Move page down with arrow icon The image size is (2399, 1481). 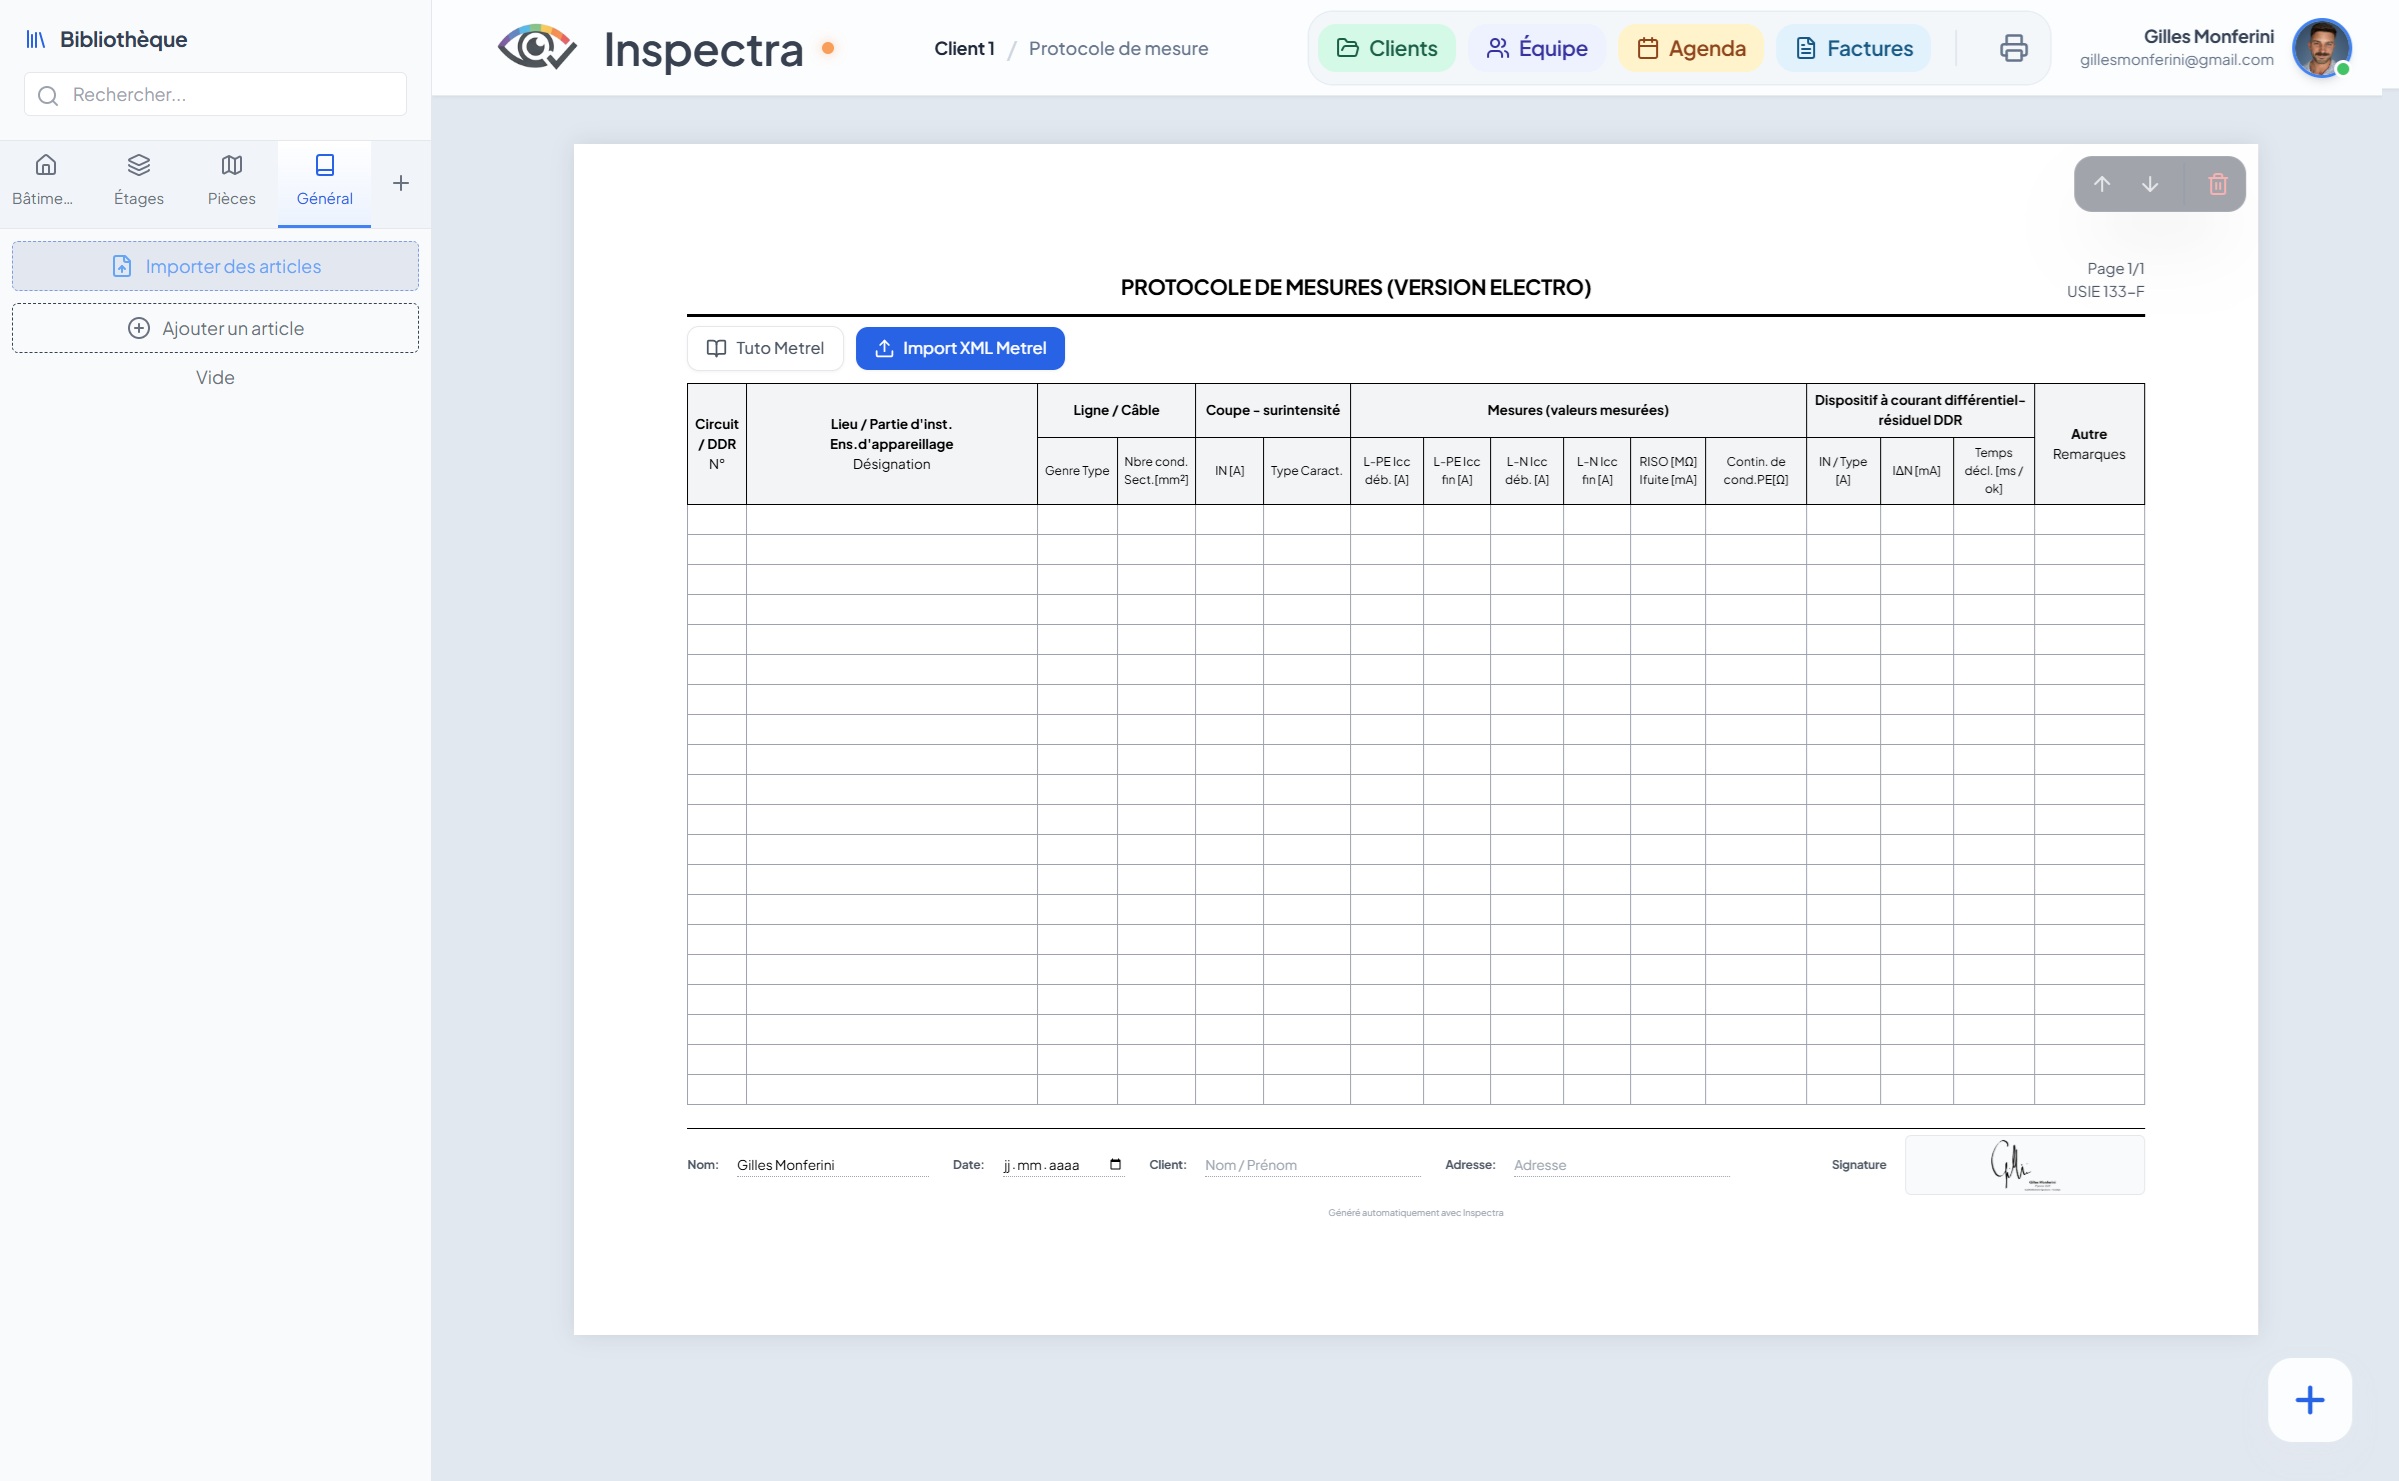2149,184
